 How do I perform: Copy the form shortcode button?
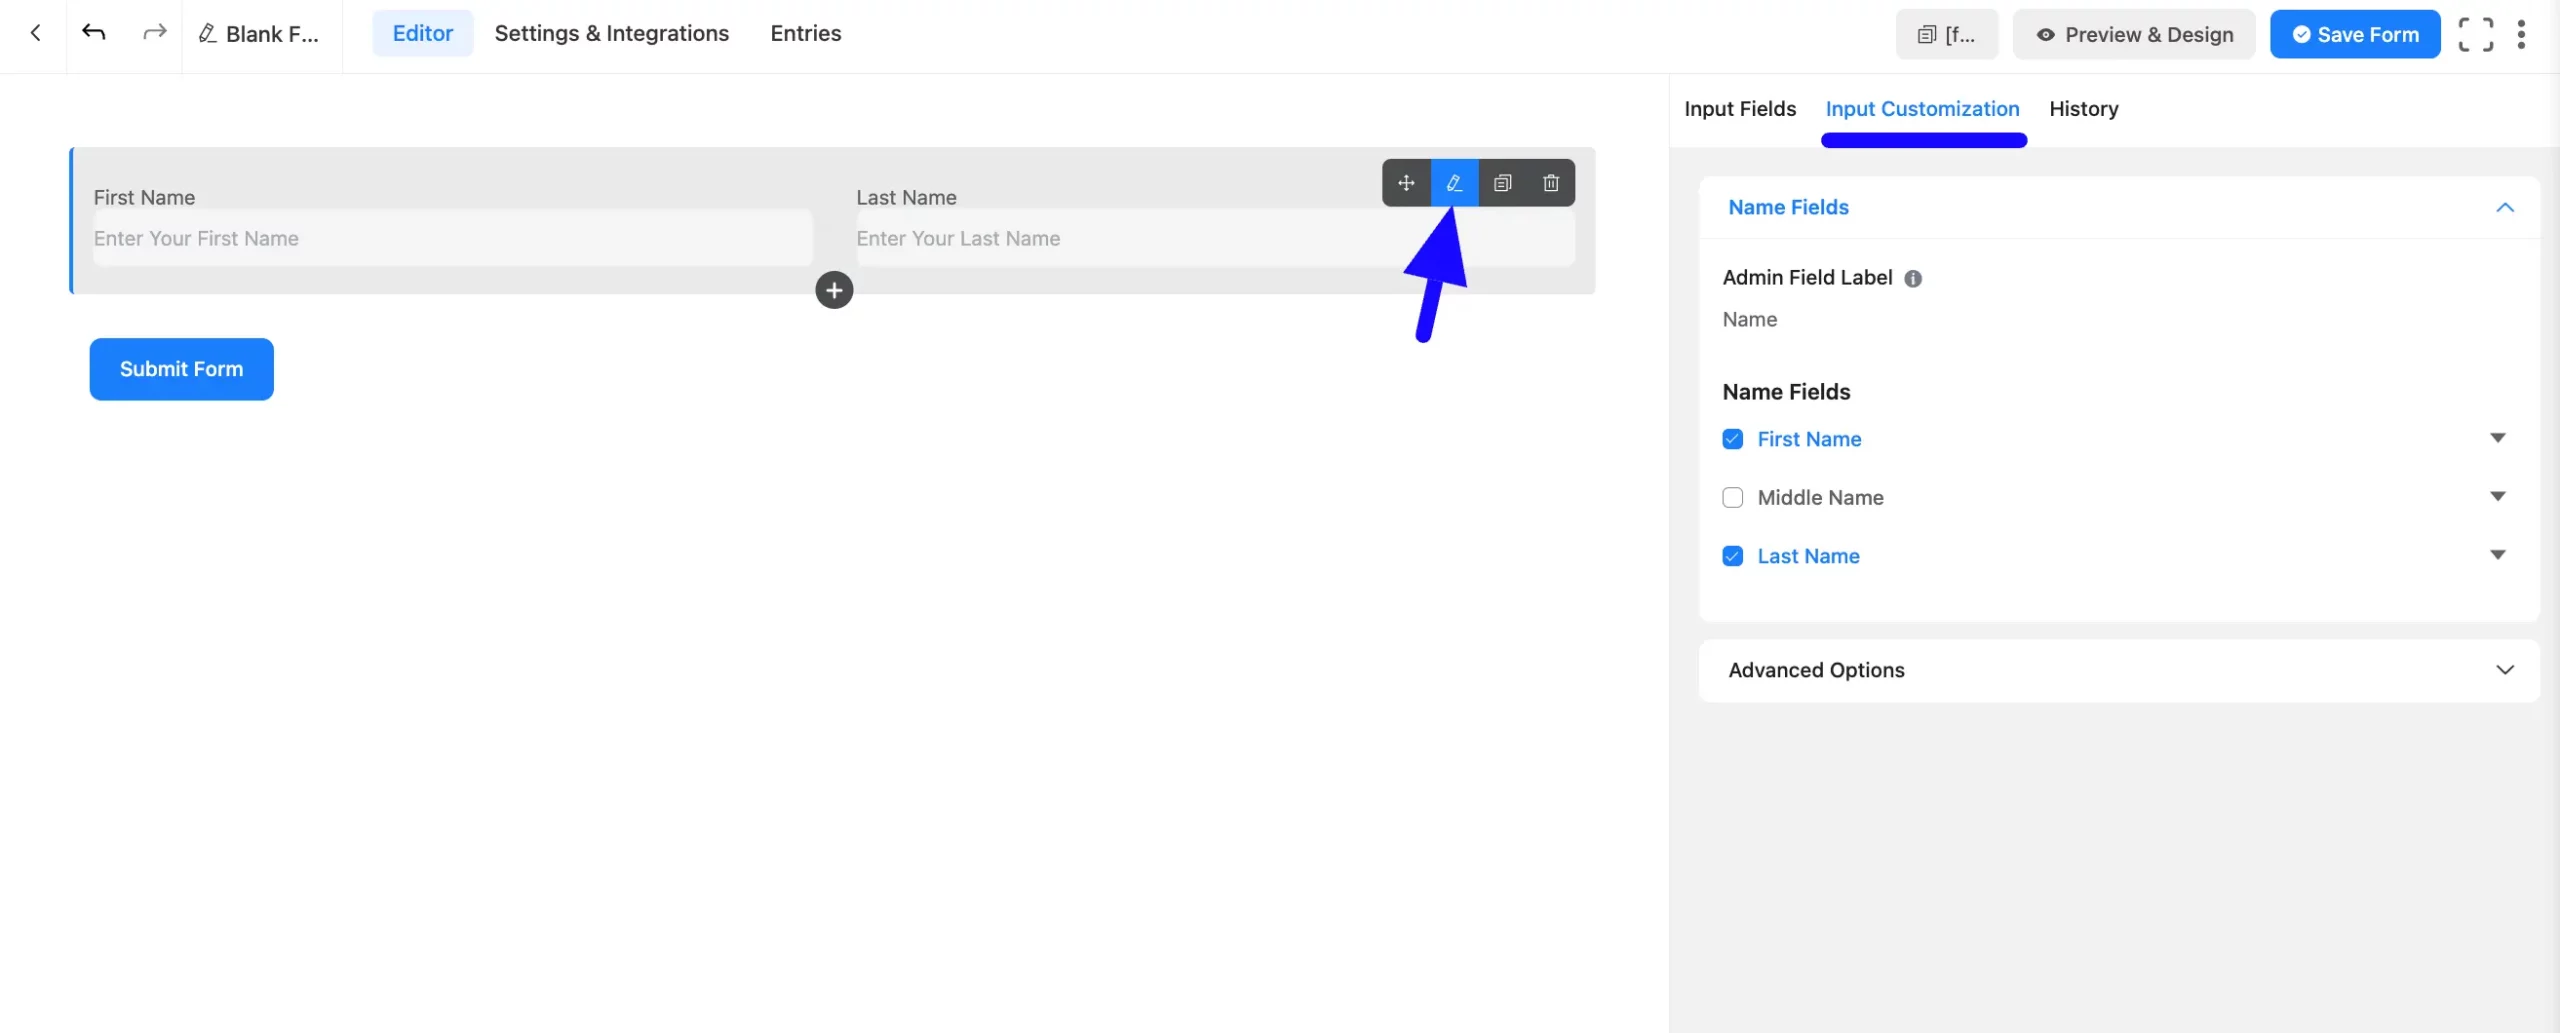point(1946,34)
